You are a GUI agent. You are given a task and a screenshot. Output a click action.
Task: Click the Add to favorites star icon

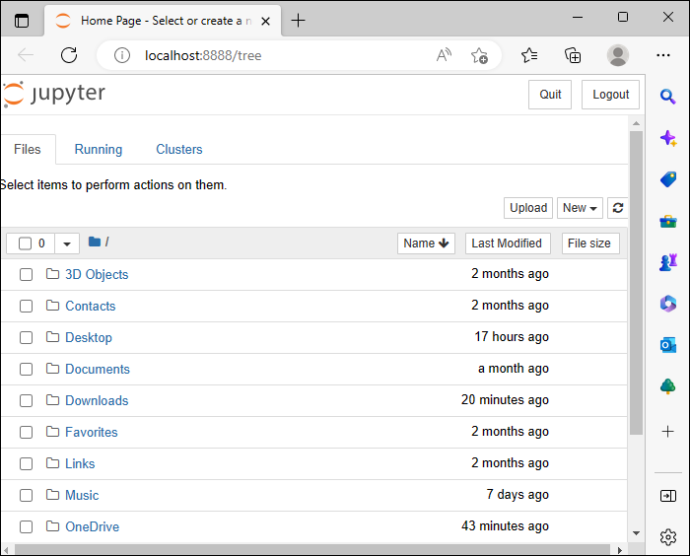pyautogui.click(x=479, y=55)
